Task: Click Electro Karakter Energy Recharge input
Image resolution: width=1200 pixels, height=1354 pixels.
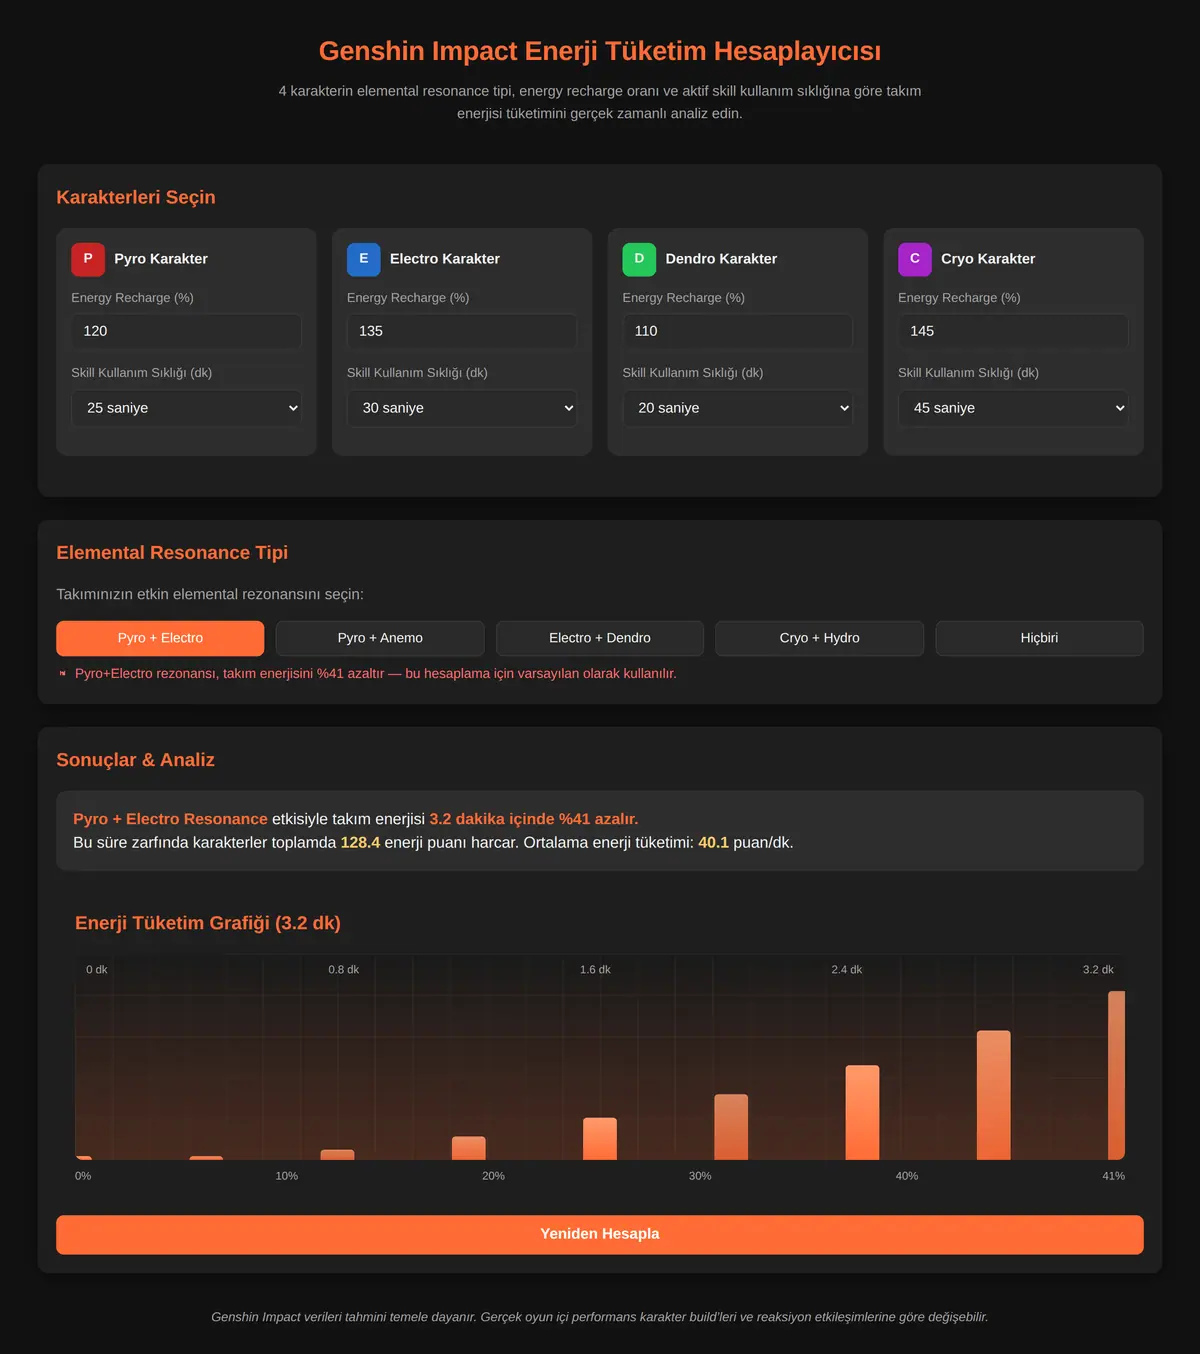Action: click(x=462, y=331)
